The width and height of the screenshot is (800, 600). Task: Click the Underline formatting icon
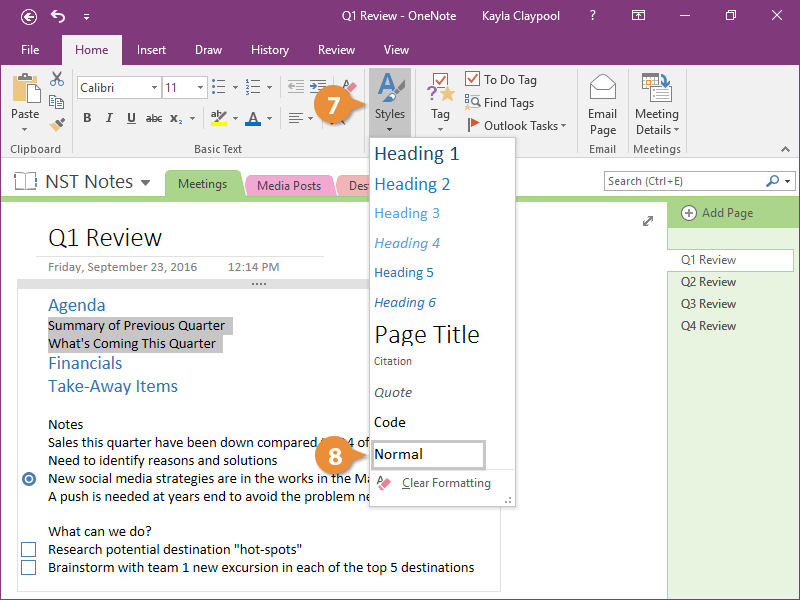click(130, 118)
